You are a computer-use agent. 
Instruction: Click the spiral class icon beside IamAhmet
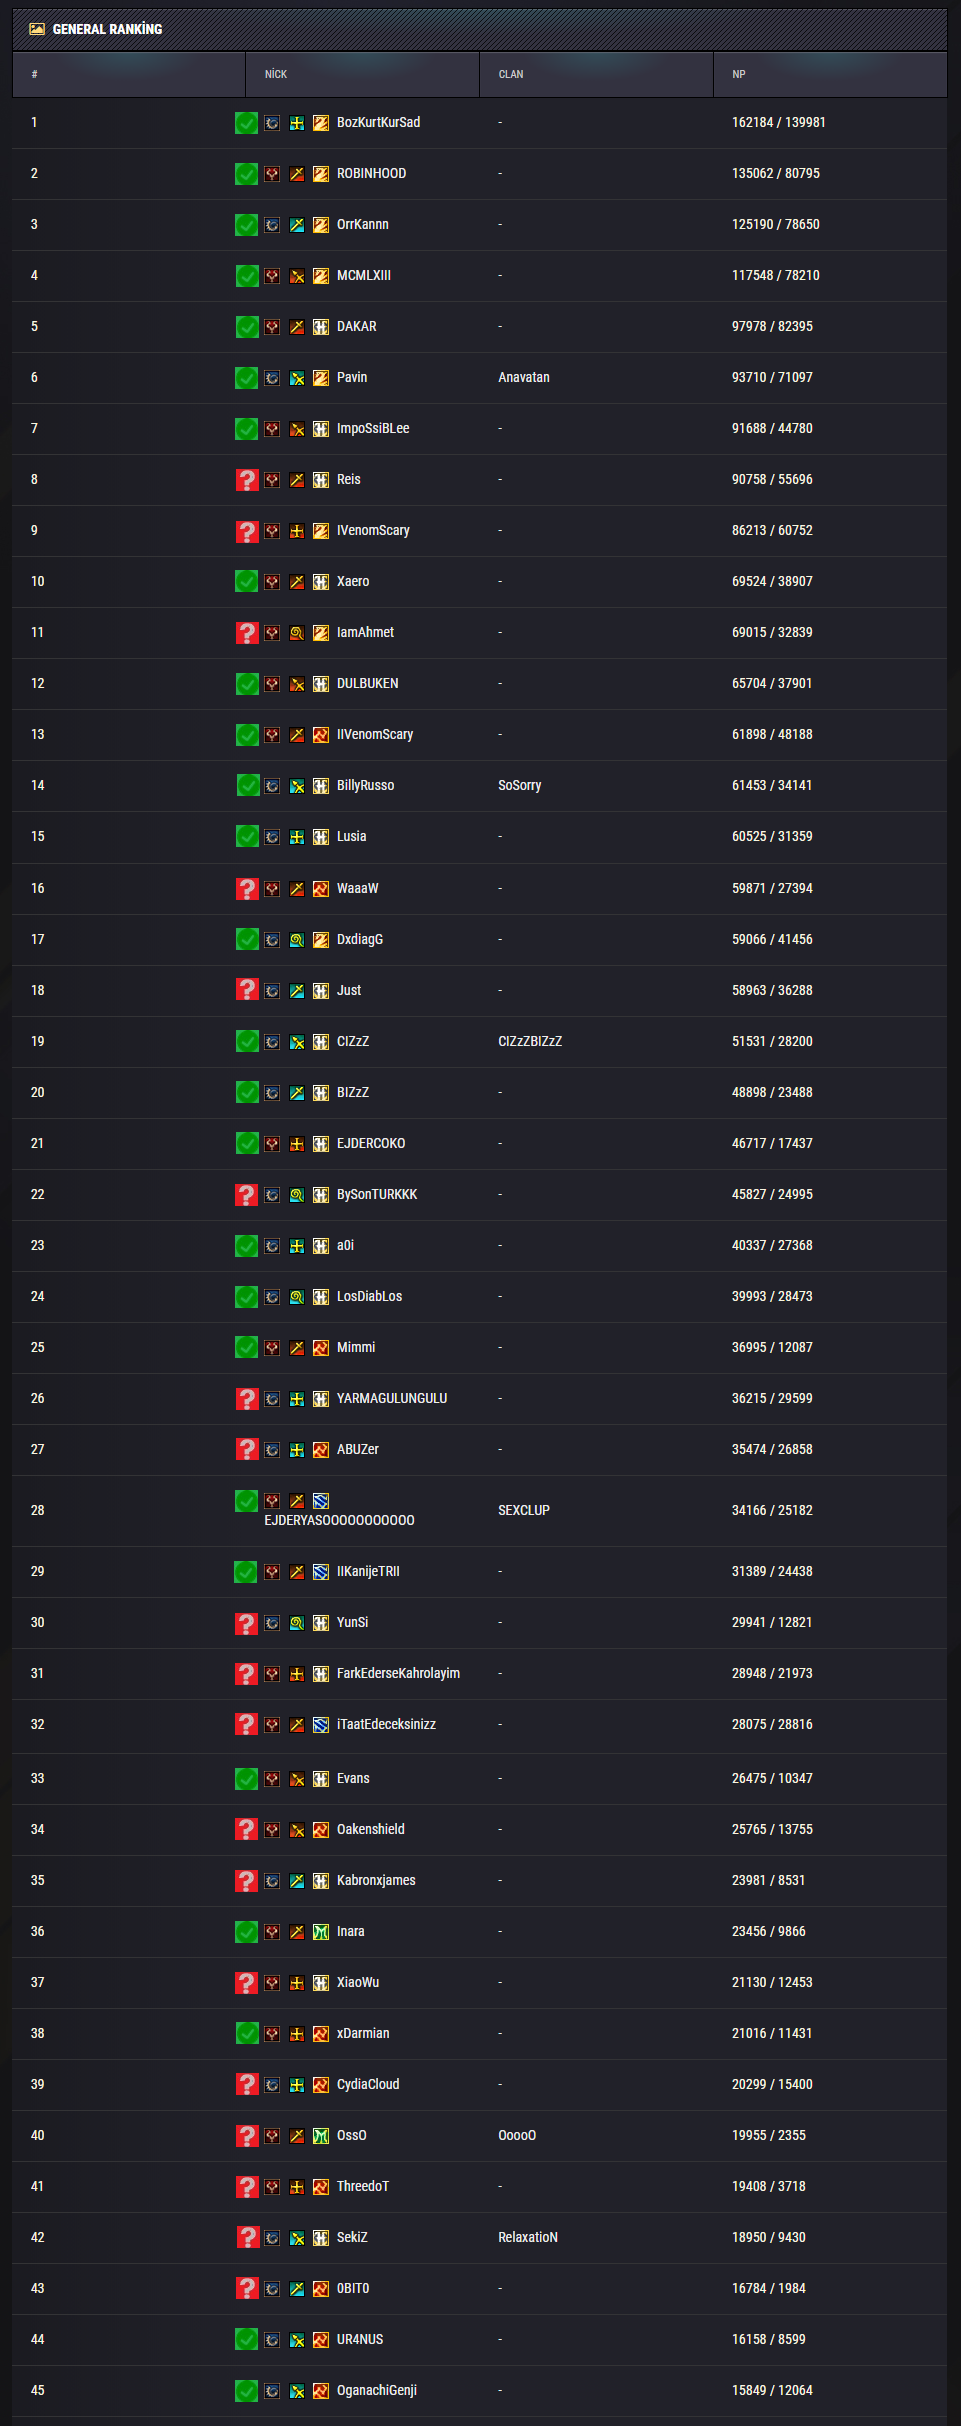point(297,633)
